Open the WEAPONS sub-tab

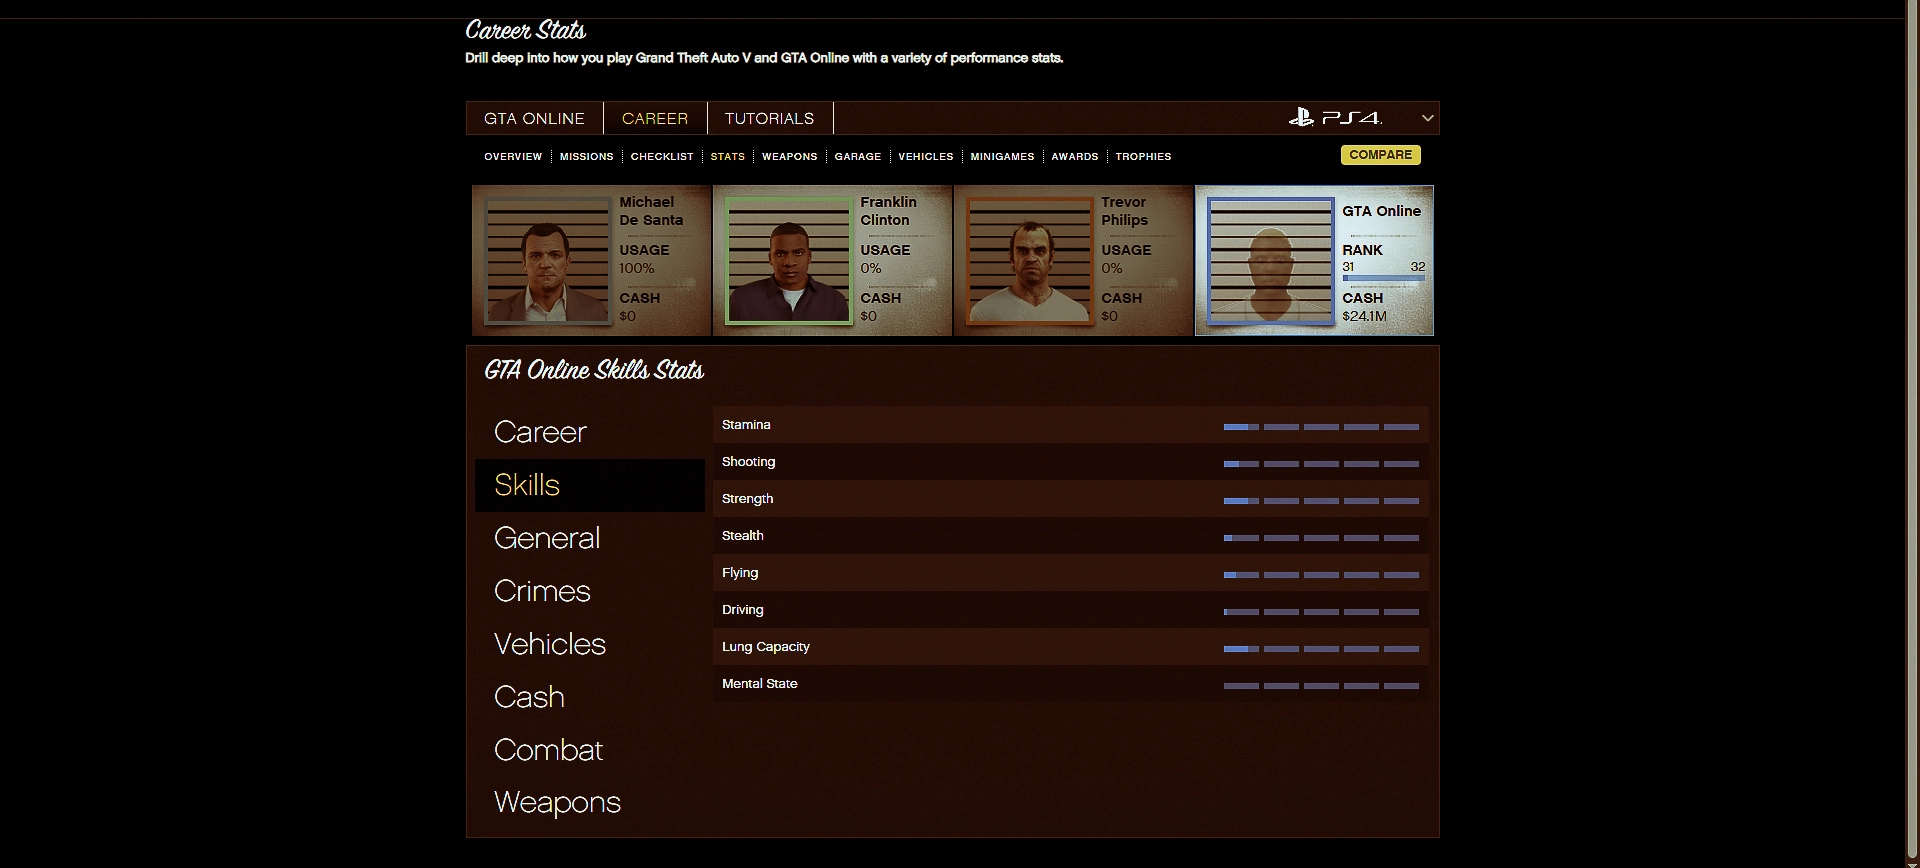[x=790, y=157]
